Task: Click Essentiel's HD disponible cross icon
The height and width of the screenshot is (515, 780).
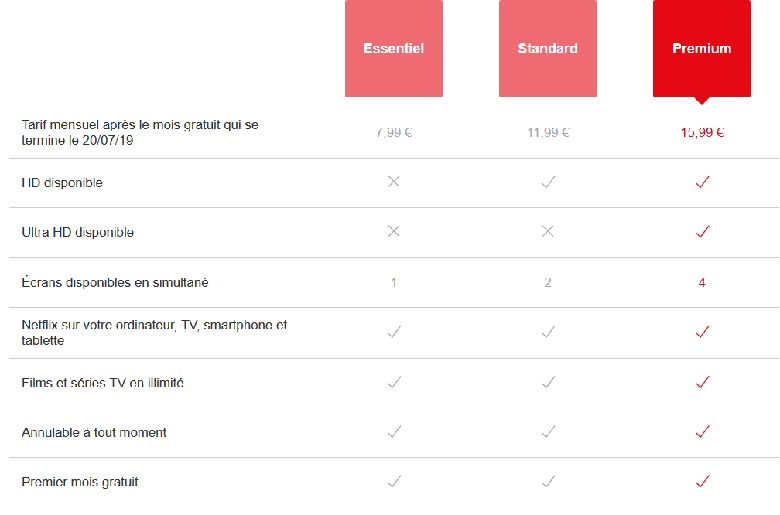Action: tap(394, 182)
